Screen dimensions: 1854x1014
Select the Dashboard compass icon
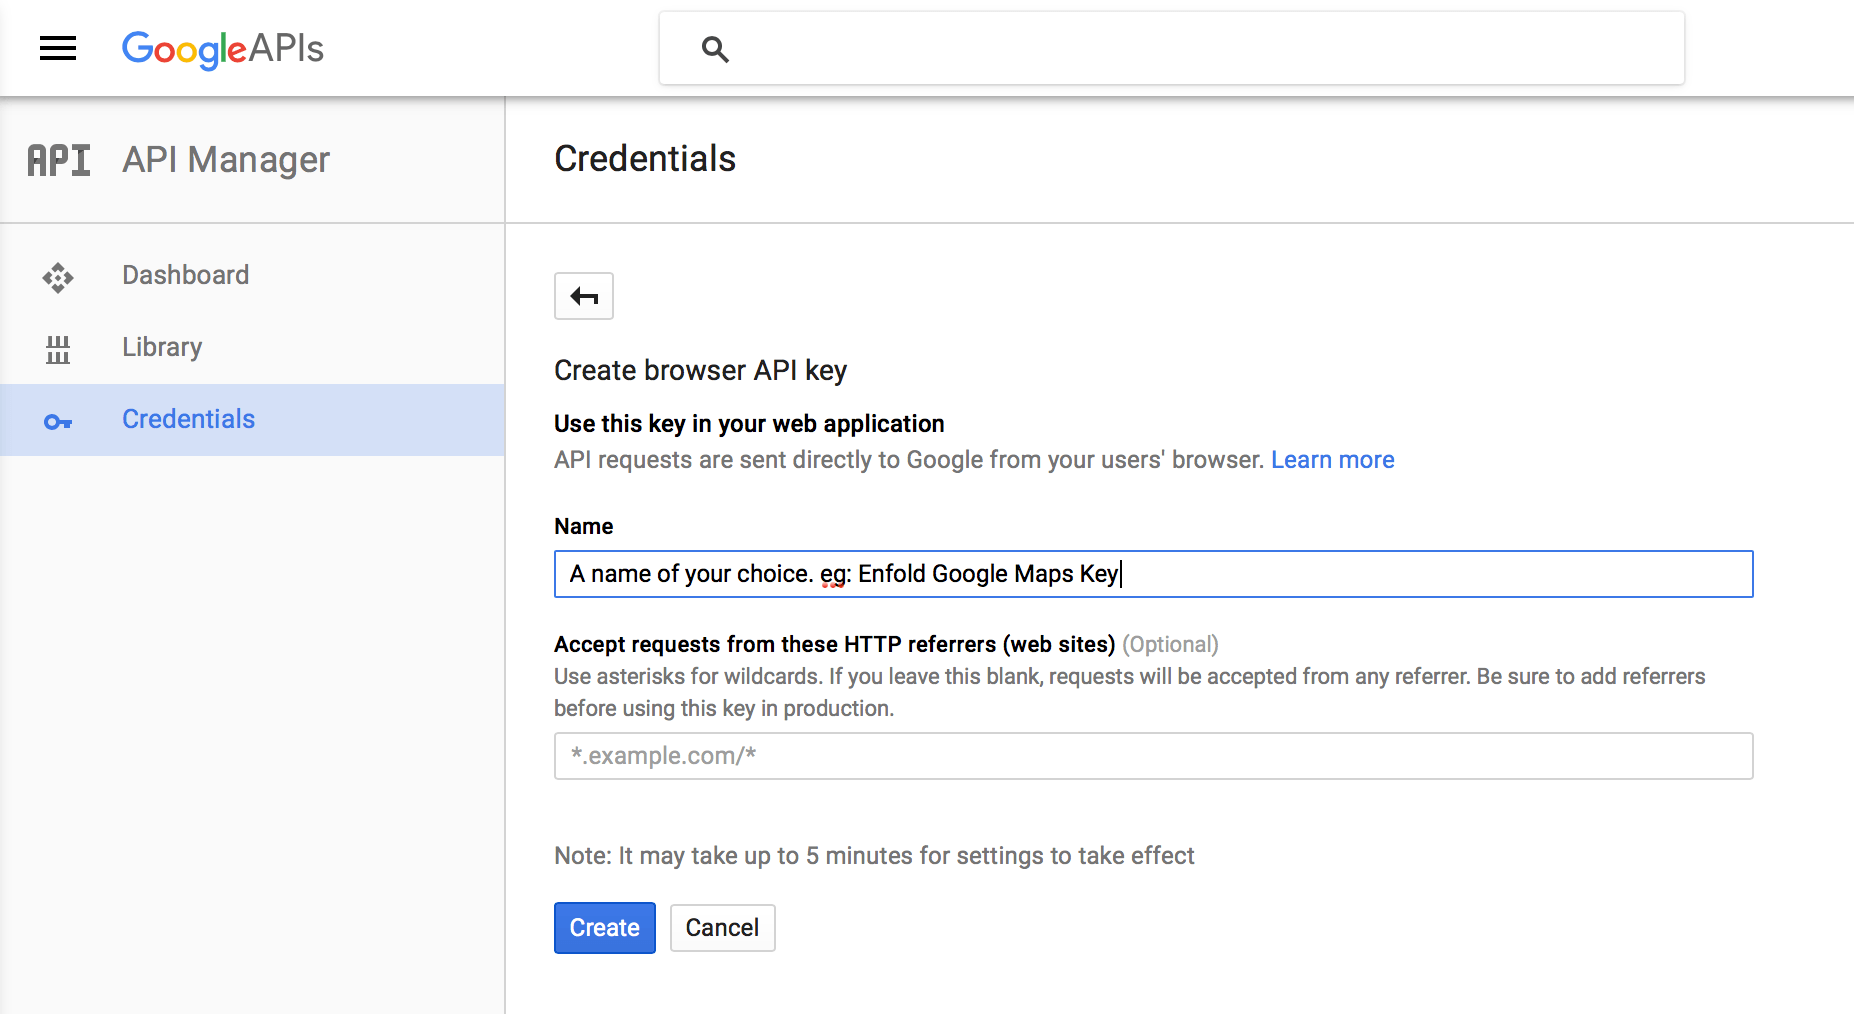pyautogui.click(x=58, y=278)
